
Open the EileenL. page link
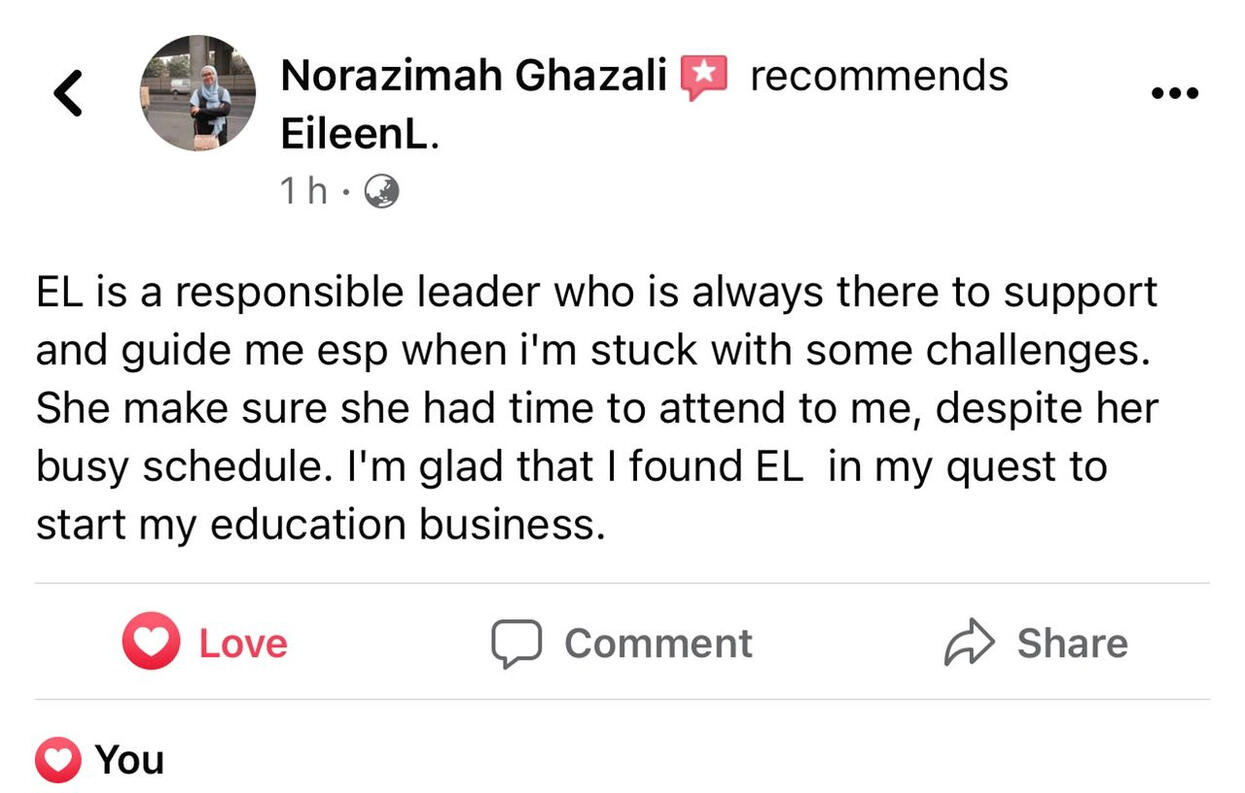pos(358,134)
